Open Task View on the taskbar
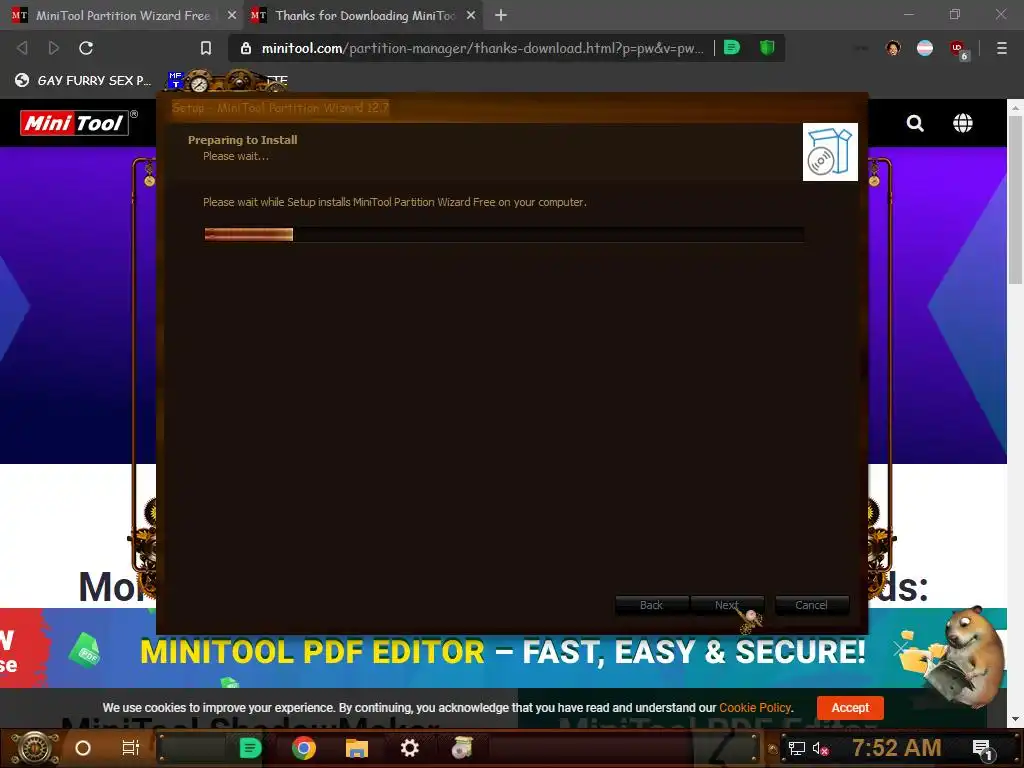This screenshot has width=1024, height=768. (x=131, y=748)
